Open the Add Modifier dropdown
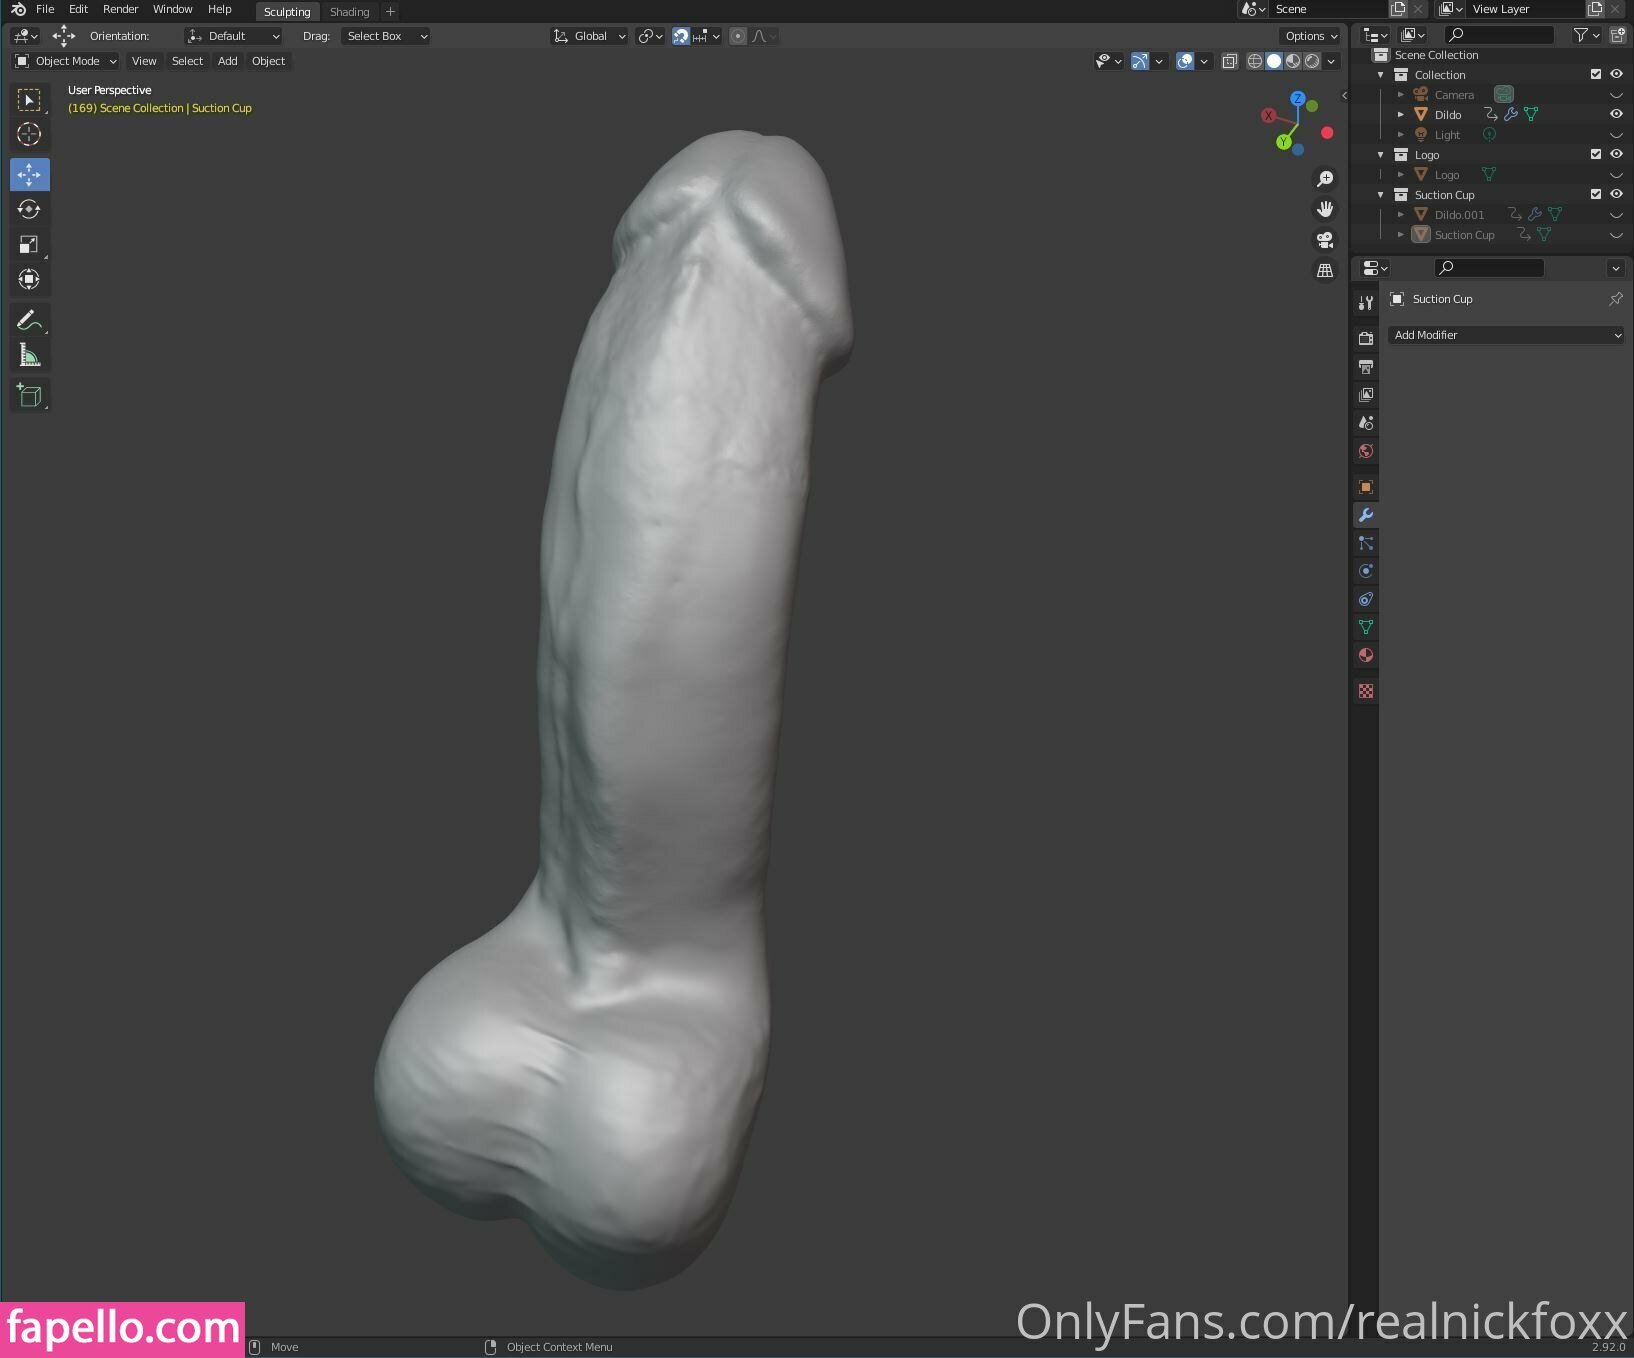This screenshot has height=1358, width=1634. point(1506,335)
